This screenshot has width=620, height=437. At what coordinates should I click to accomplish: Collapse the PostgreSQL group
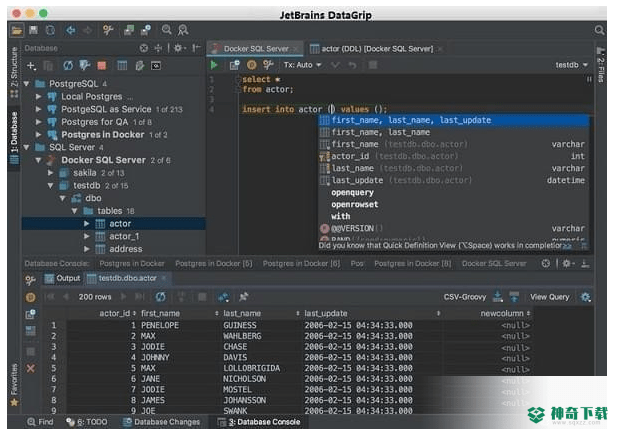(x=26, y=84)
